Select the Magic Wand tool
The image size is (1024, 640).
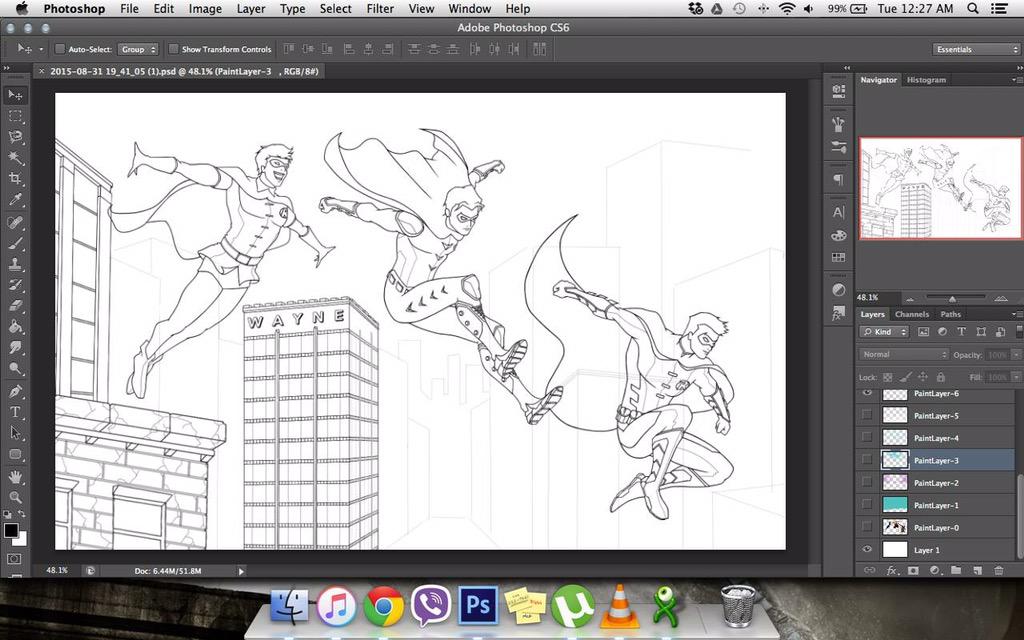[x=15, y=157]
